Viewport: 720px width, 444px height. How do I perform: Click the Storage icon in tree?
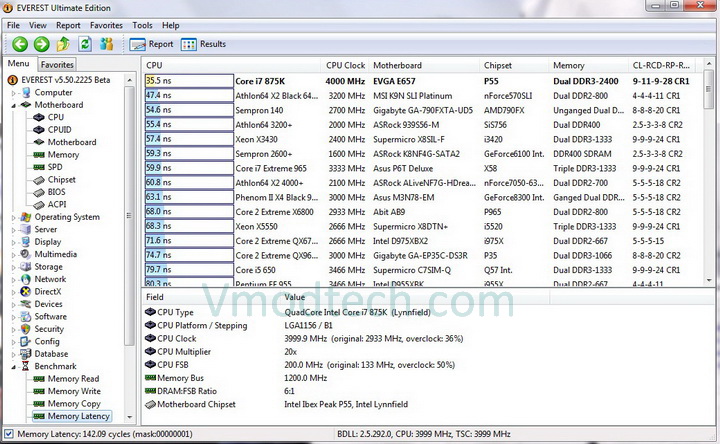pos(26,266)
